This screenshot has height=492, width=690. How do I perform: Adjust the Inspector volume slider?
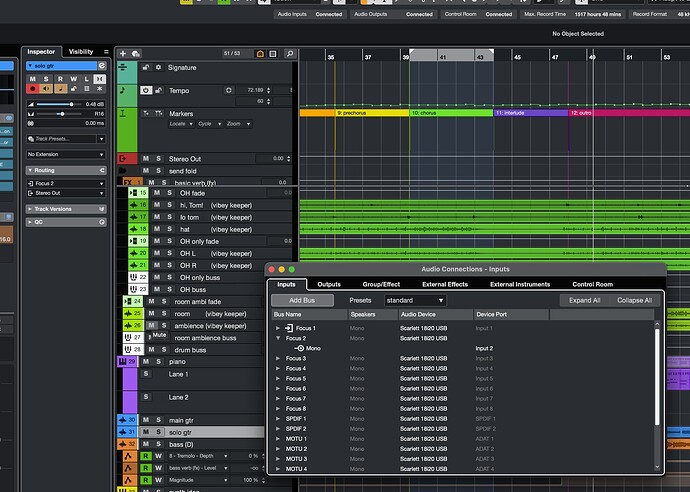tap(59, 104)
